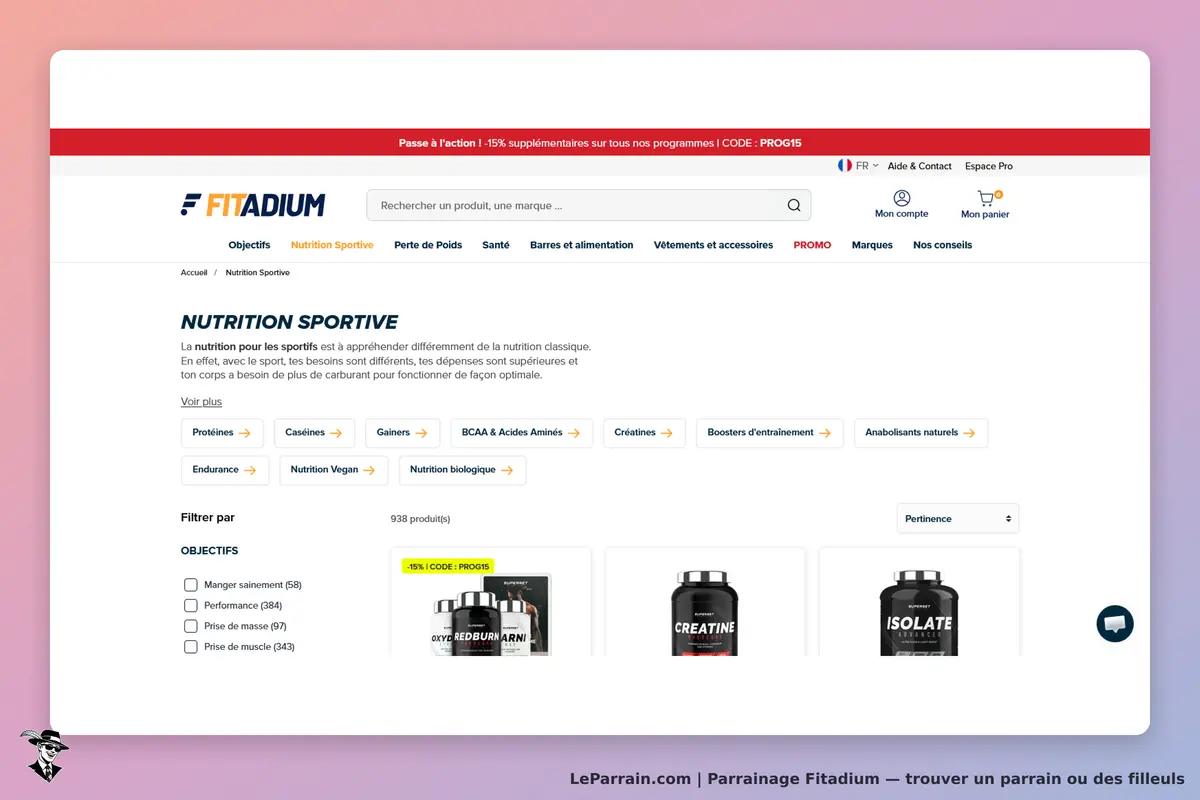This screenshot has height=800, width=1200.
Task: Click the OBJECTIFS filter heading
Action: [209, 551]
